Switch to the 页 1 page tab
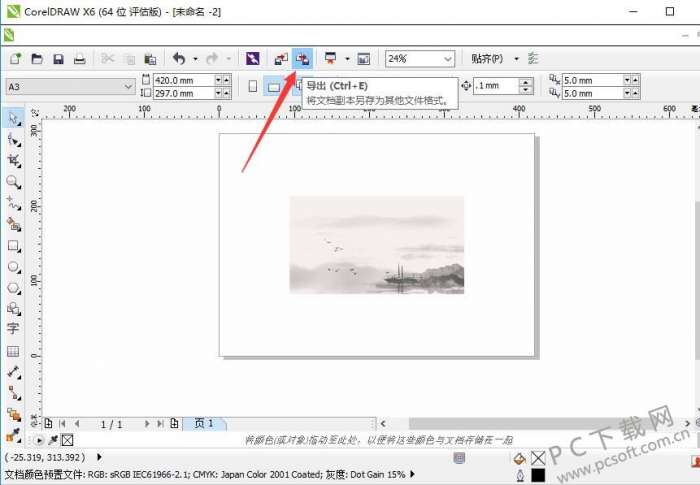700x485 pixels. (x=204, y=423)
